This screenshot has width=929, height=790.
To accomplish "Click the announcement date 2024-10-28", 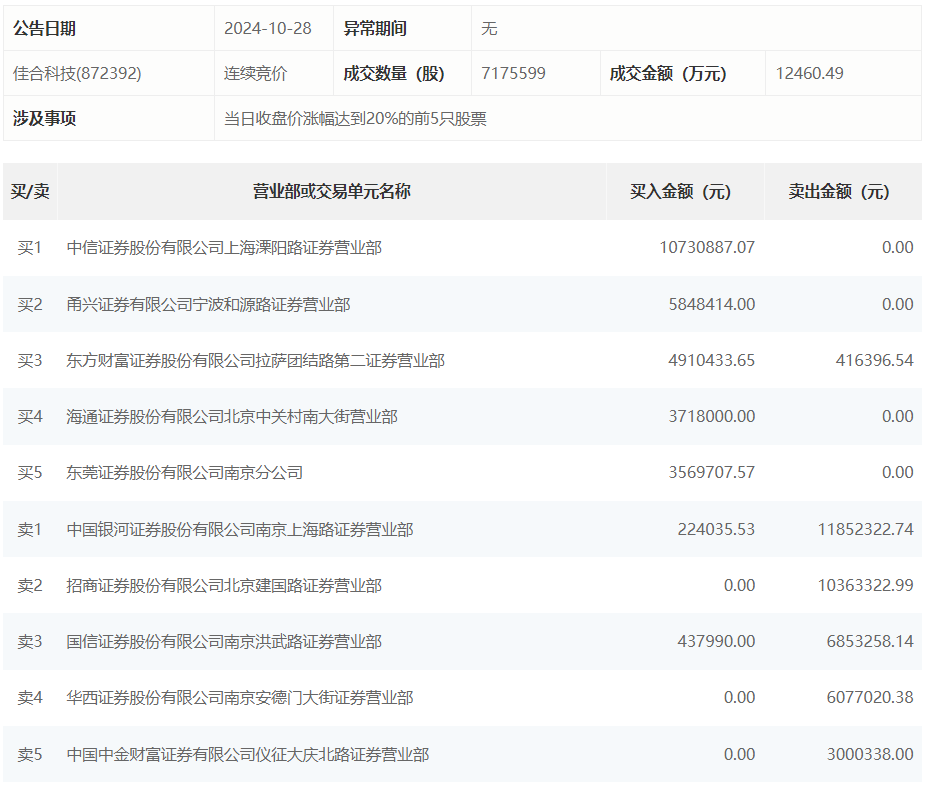I will (x=268, y=28).
